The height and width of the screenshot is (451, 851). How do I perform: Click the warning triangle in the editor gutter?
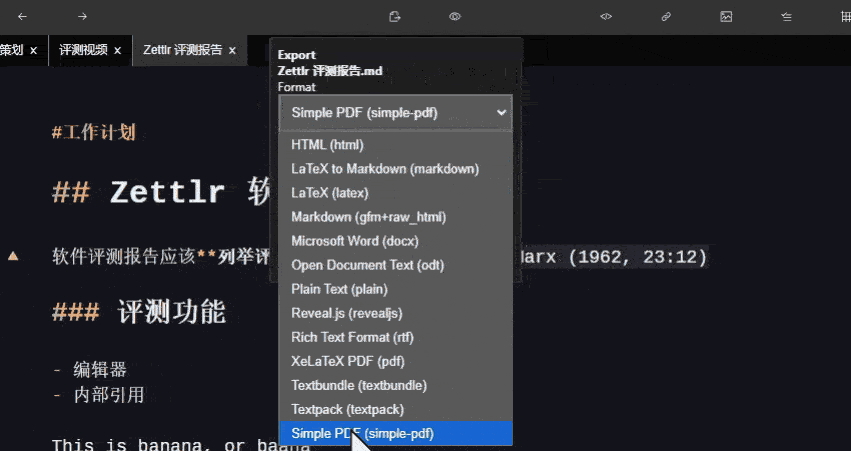pyautogui.click(x=13, y=256)
